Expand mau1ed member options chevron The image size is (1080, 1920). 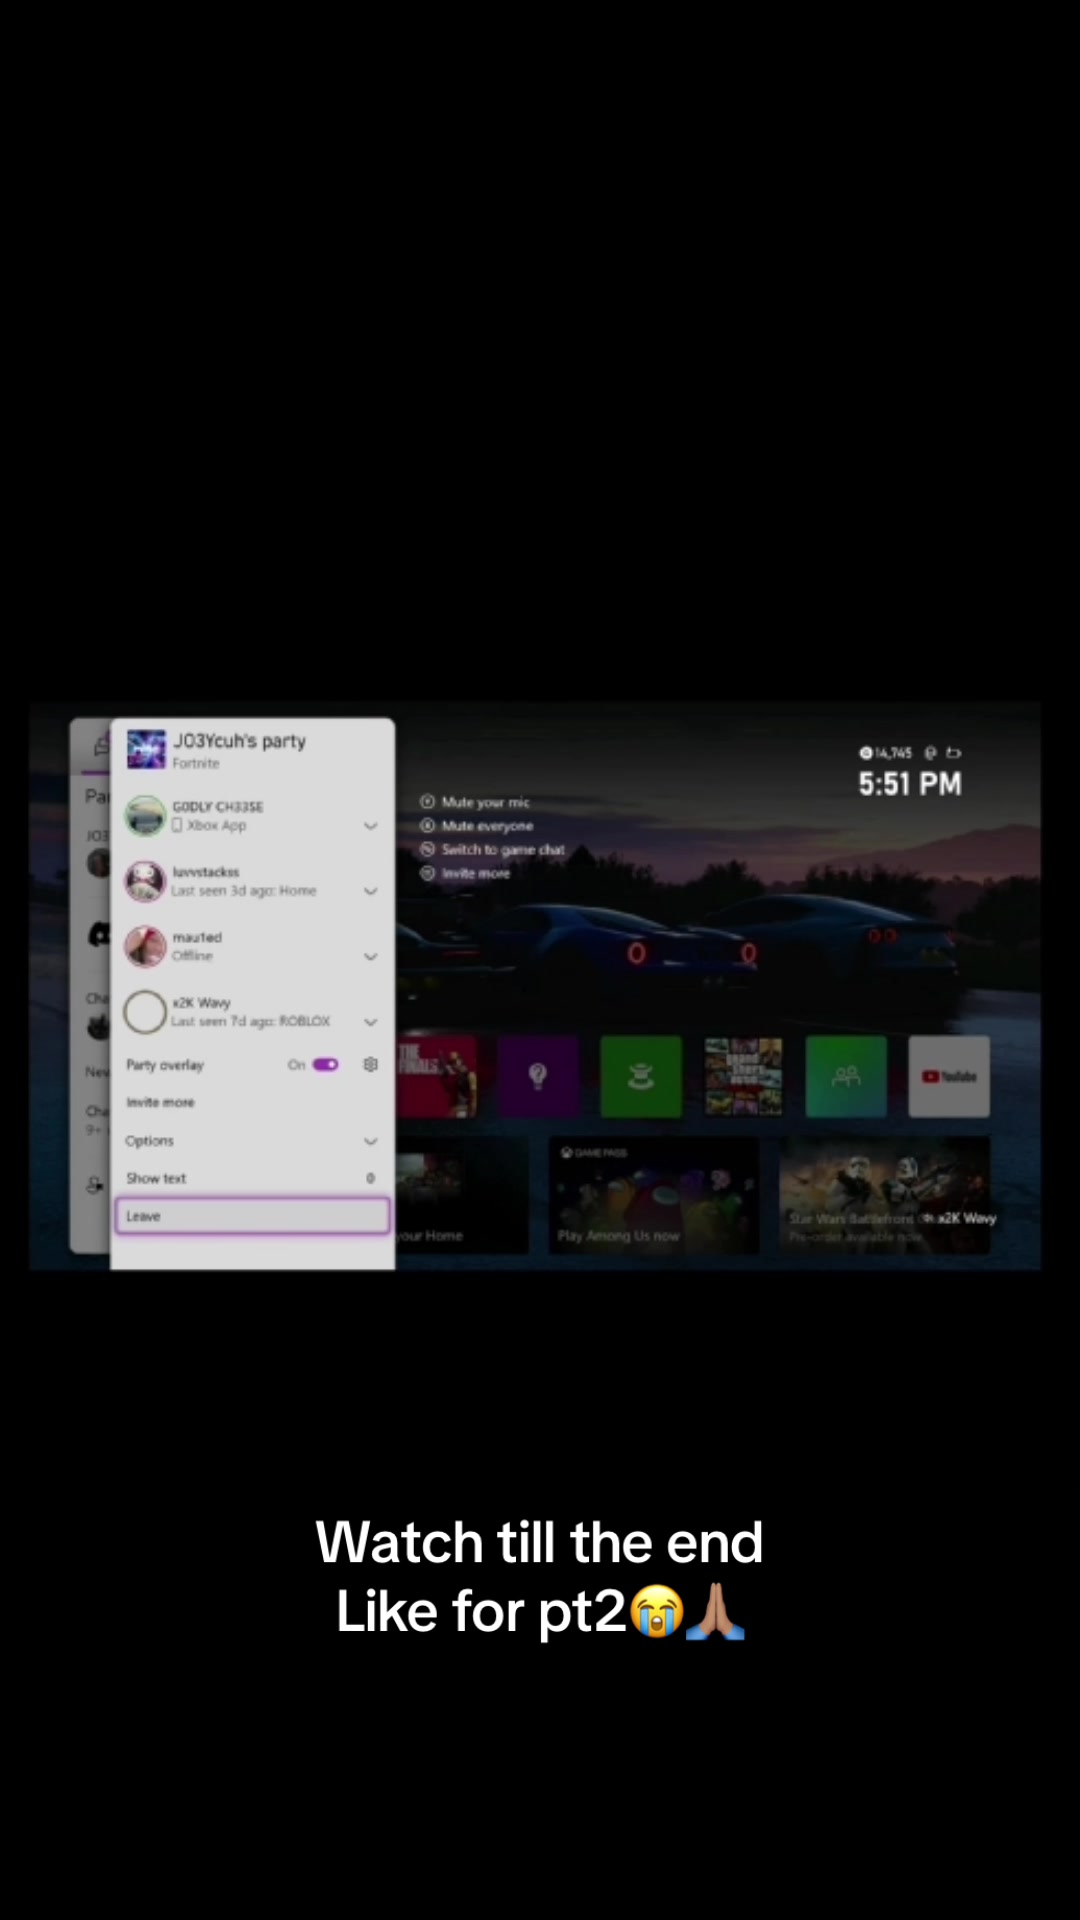pyautogui.click(x=370, y=957)
